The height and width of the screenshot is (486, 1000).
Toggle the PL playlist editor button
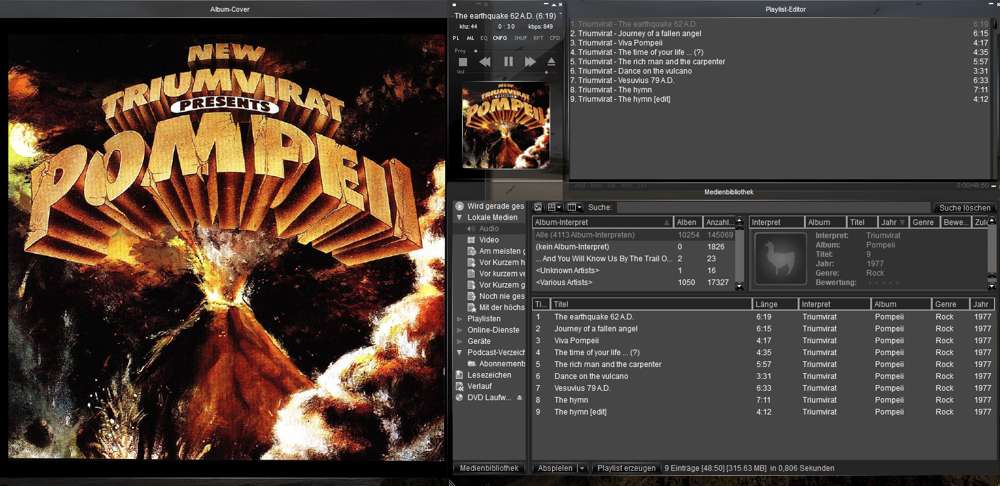coord(457,37)
